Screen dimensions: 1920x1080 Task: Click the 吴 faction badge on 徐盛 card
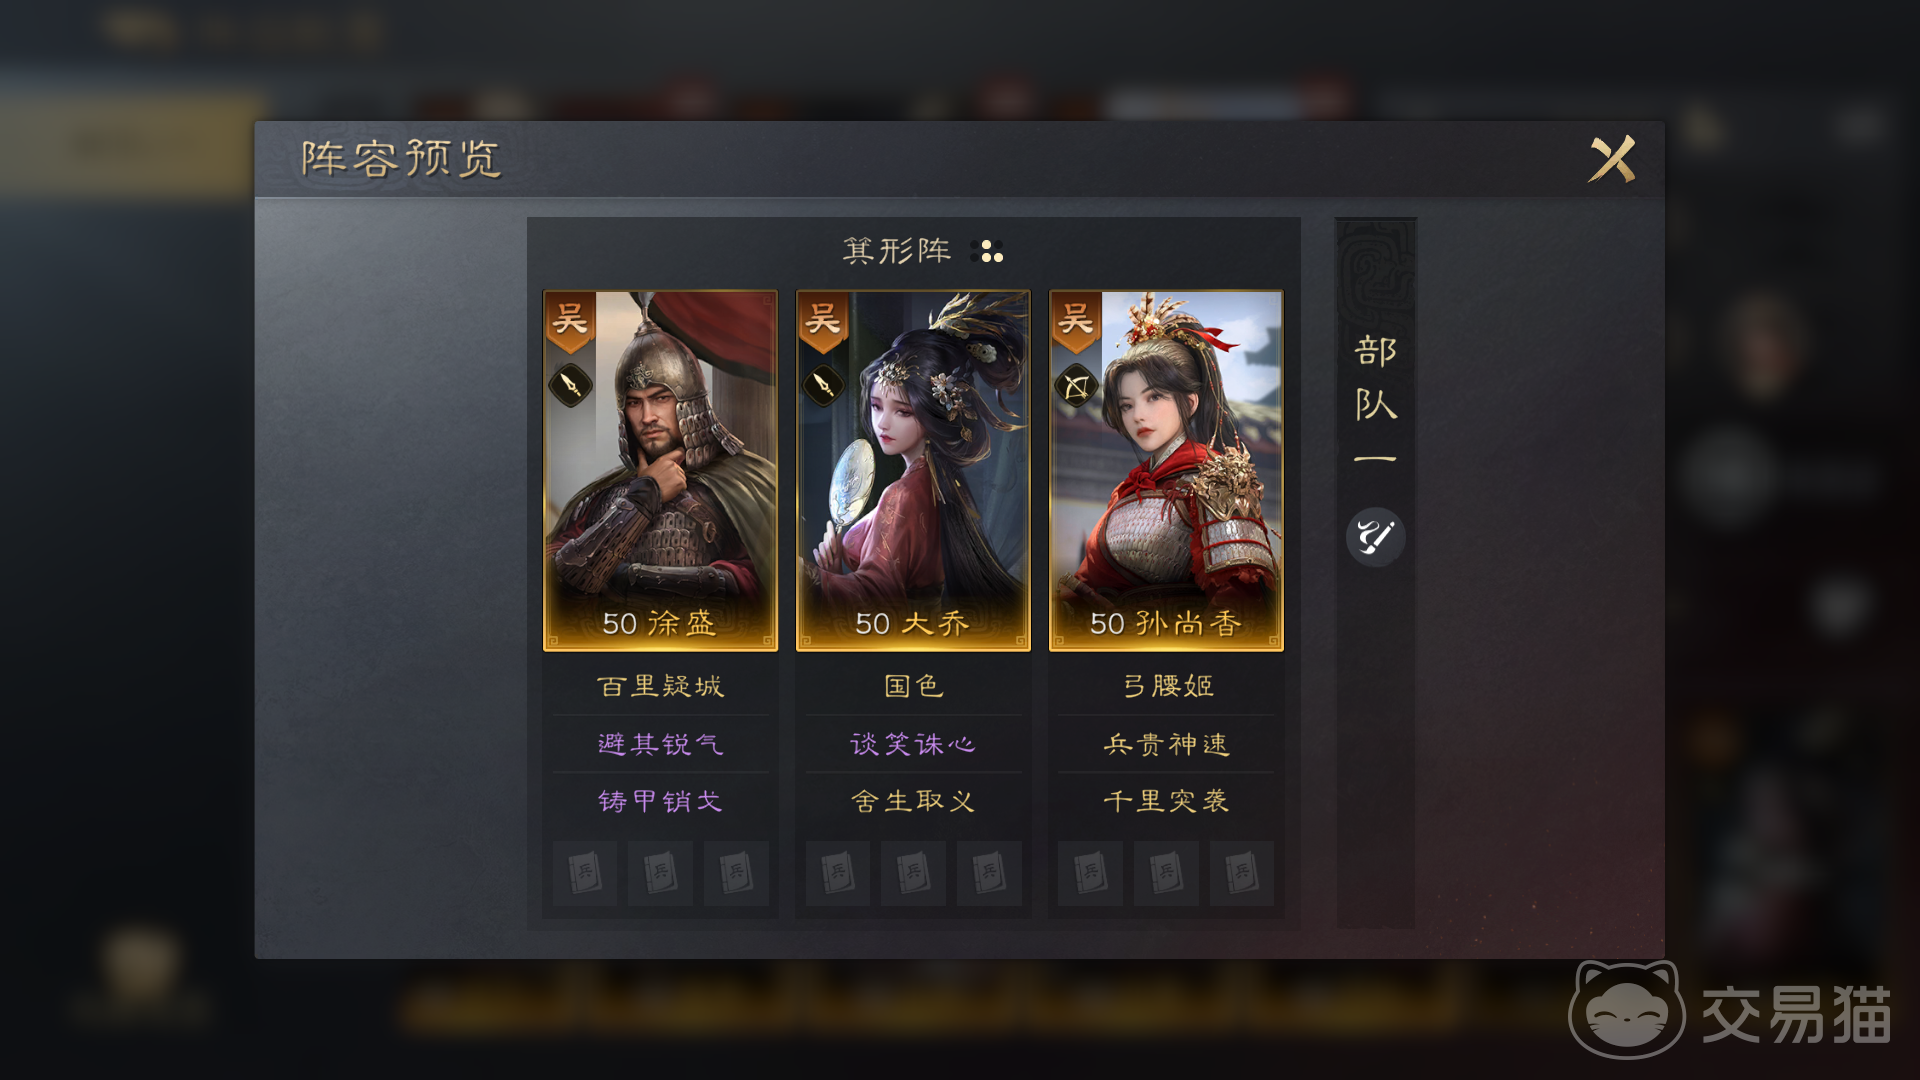click(570, 322)
